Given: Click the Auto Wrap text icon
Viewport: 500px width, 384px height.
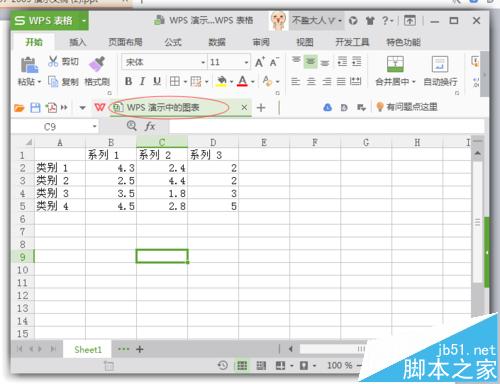Looking at the screenshot, I should click(440, 64).
